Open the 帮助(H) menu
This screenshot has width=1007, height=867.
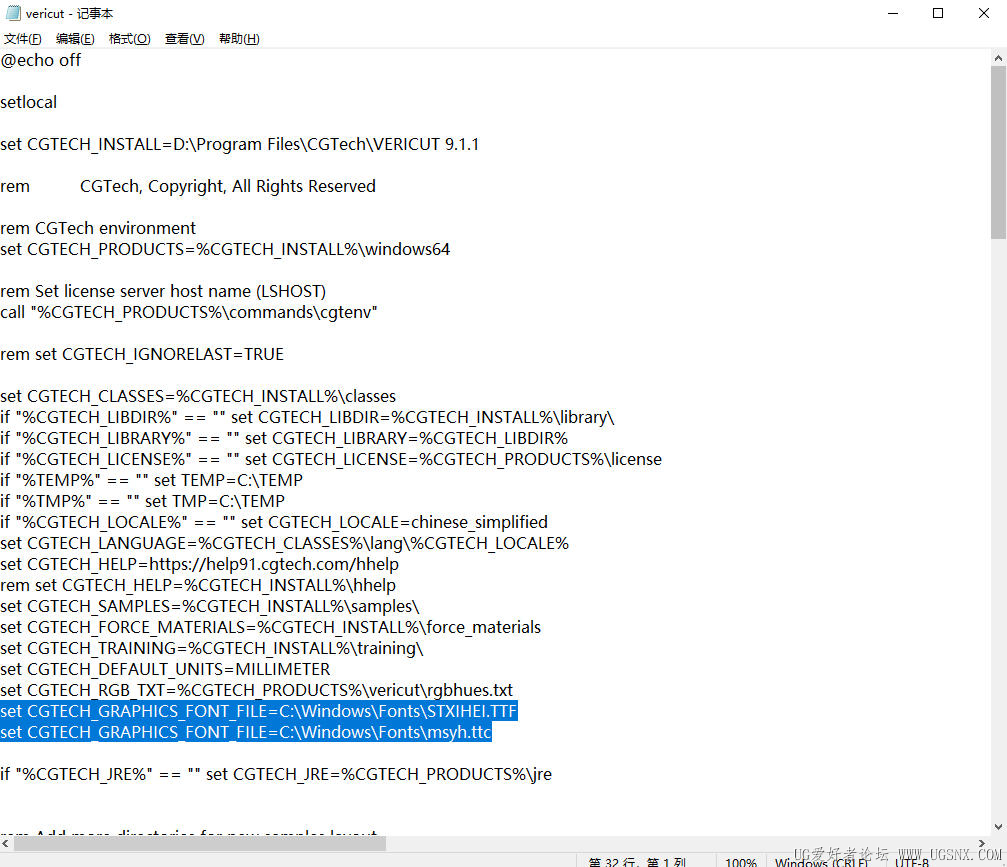[x=239, y=39]
